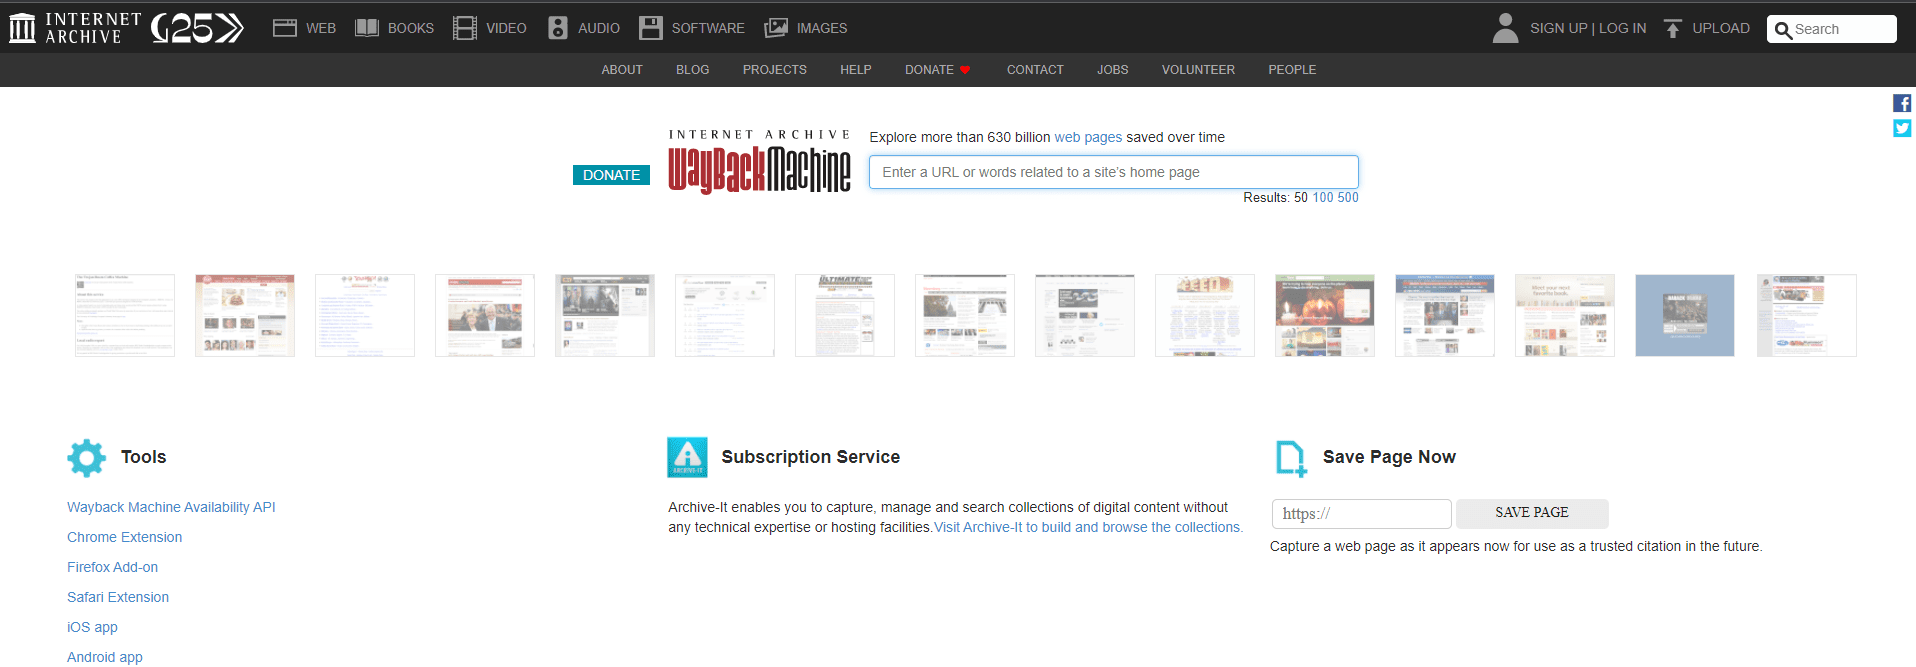
Task: Open the CONTACT menu item
Action: (1035, 70)
